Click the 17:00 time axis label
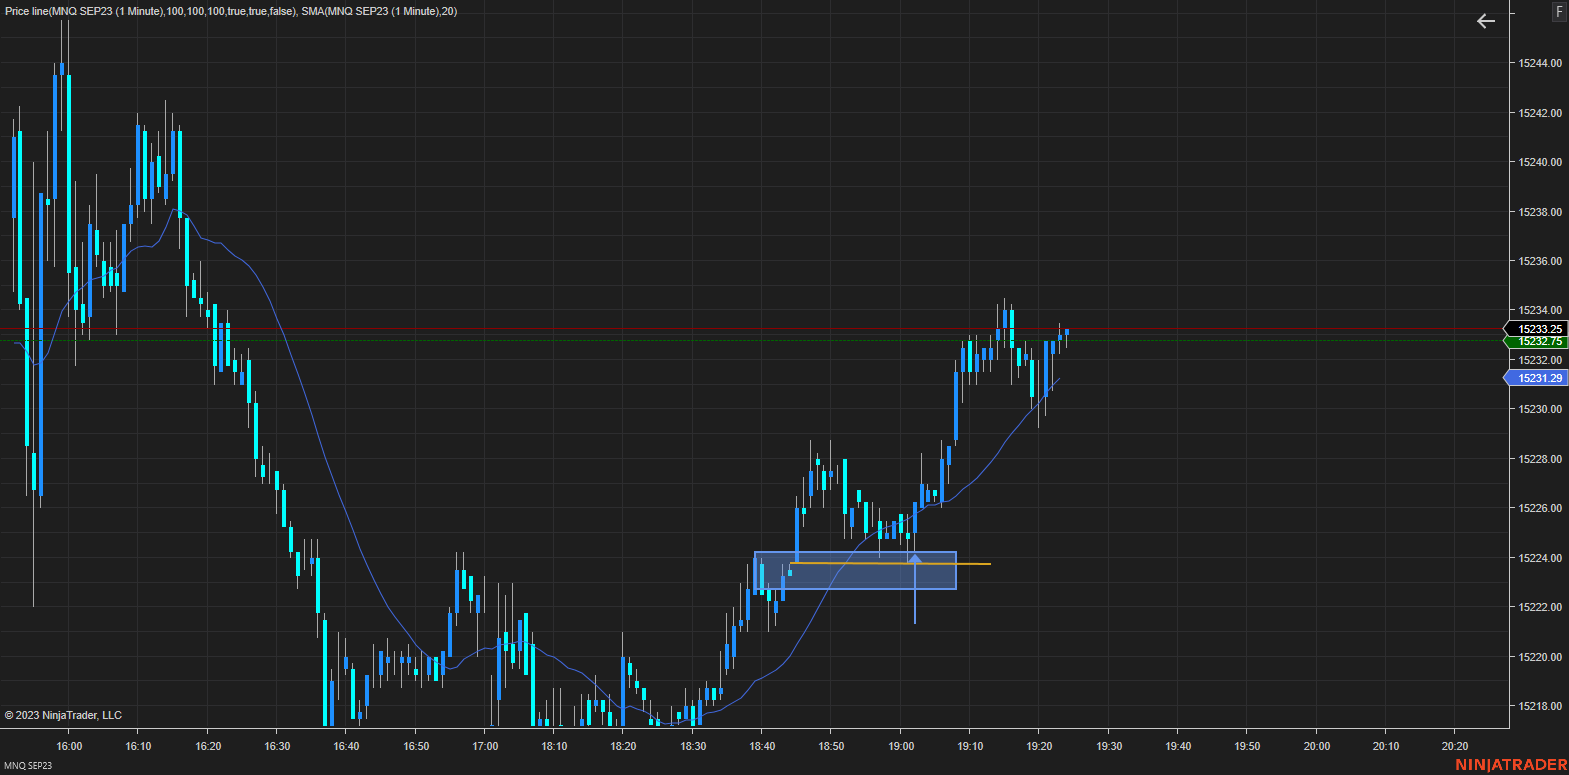 tap(485, 746)
